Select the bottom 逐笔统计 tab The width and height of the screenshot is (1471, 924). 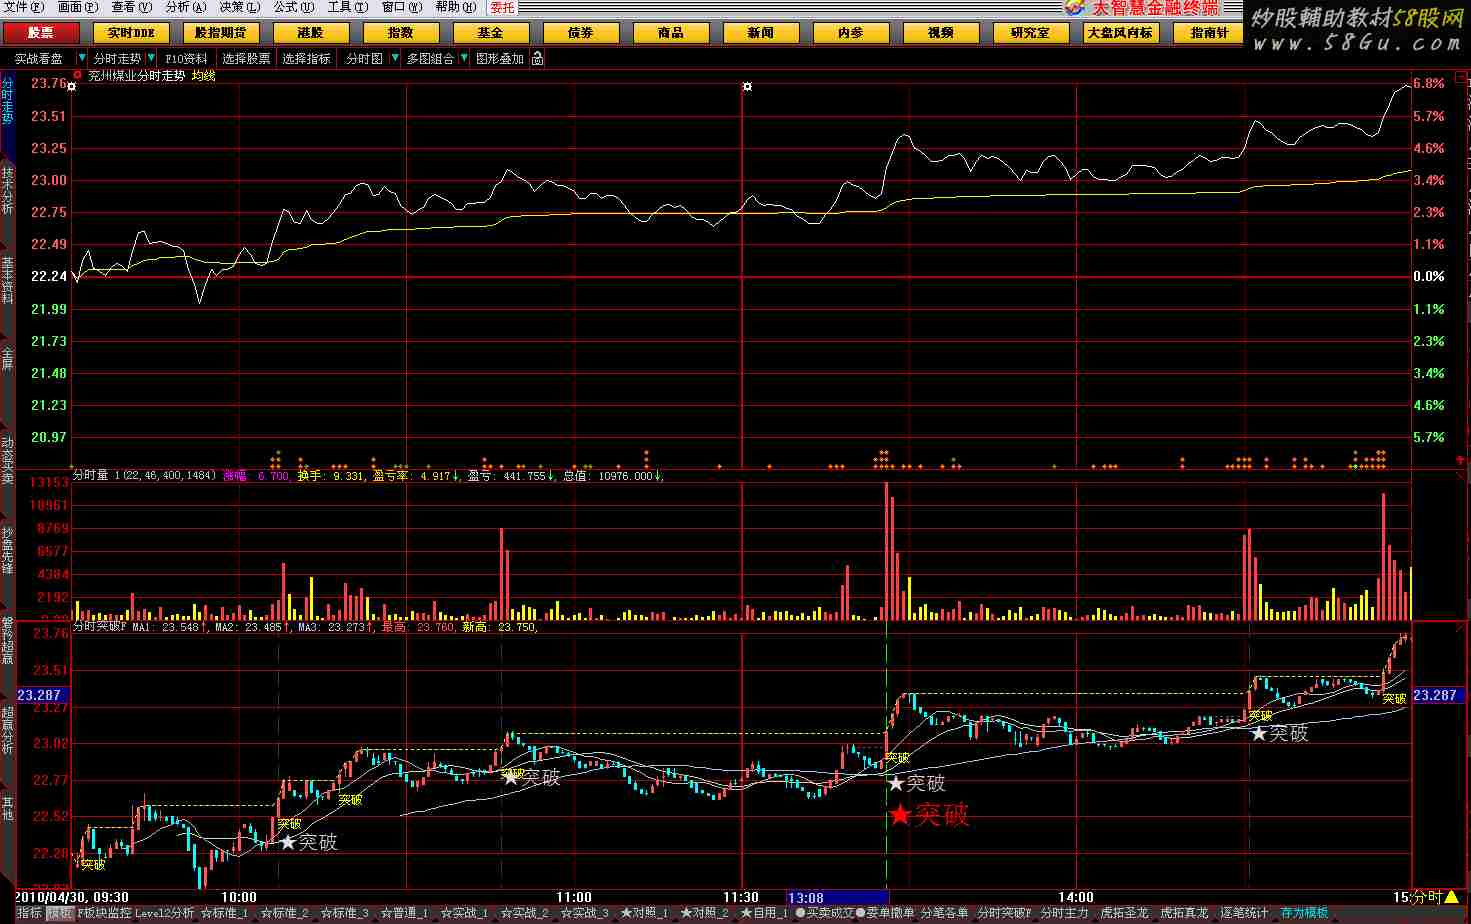click(x=1244, y=914)
